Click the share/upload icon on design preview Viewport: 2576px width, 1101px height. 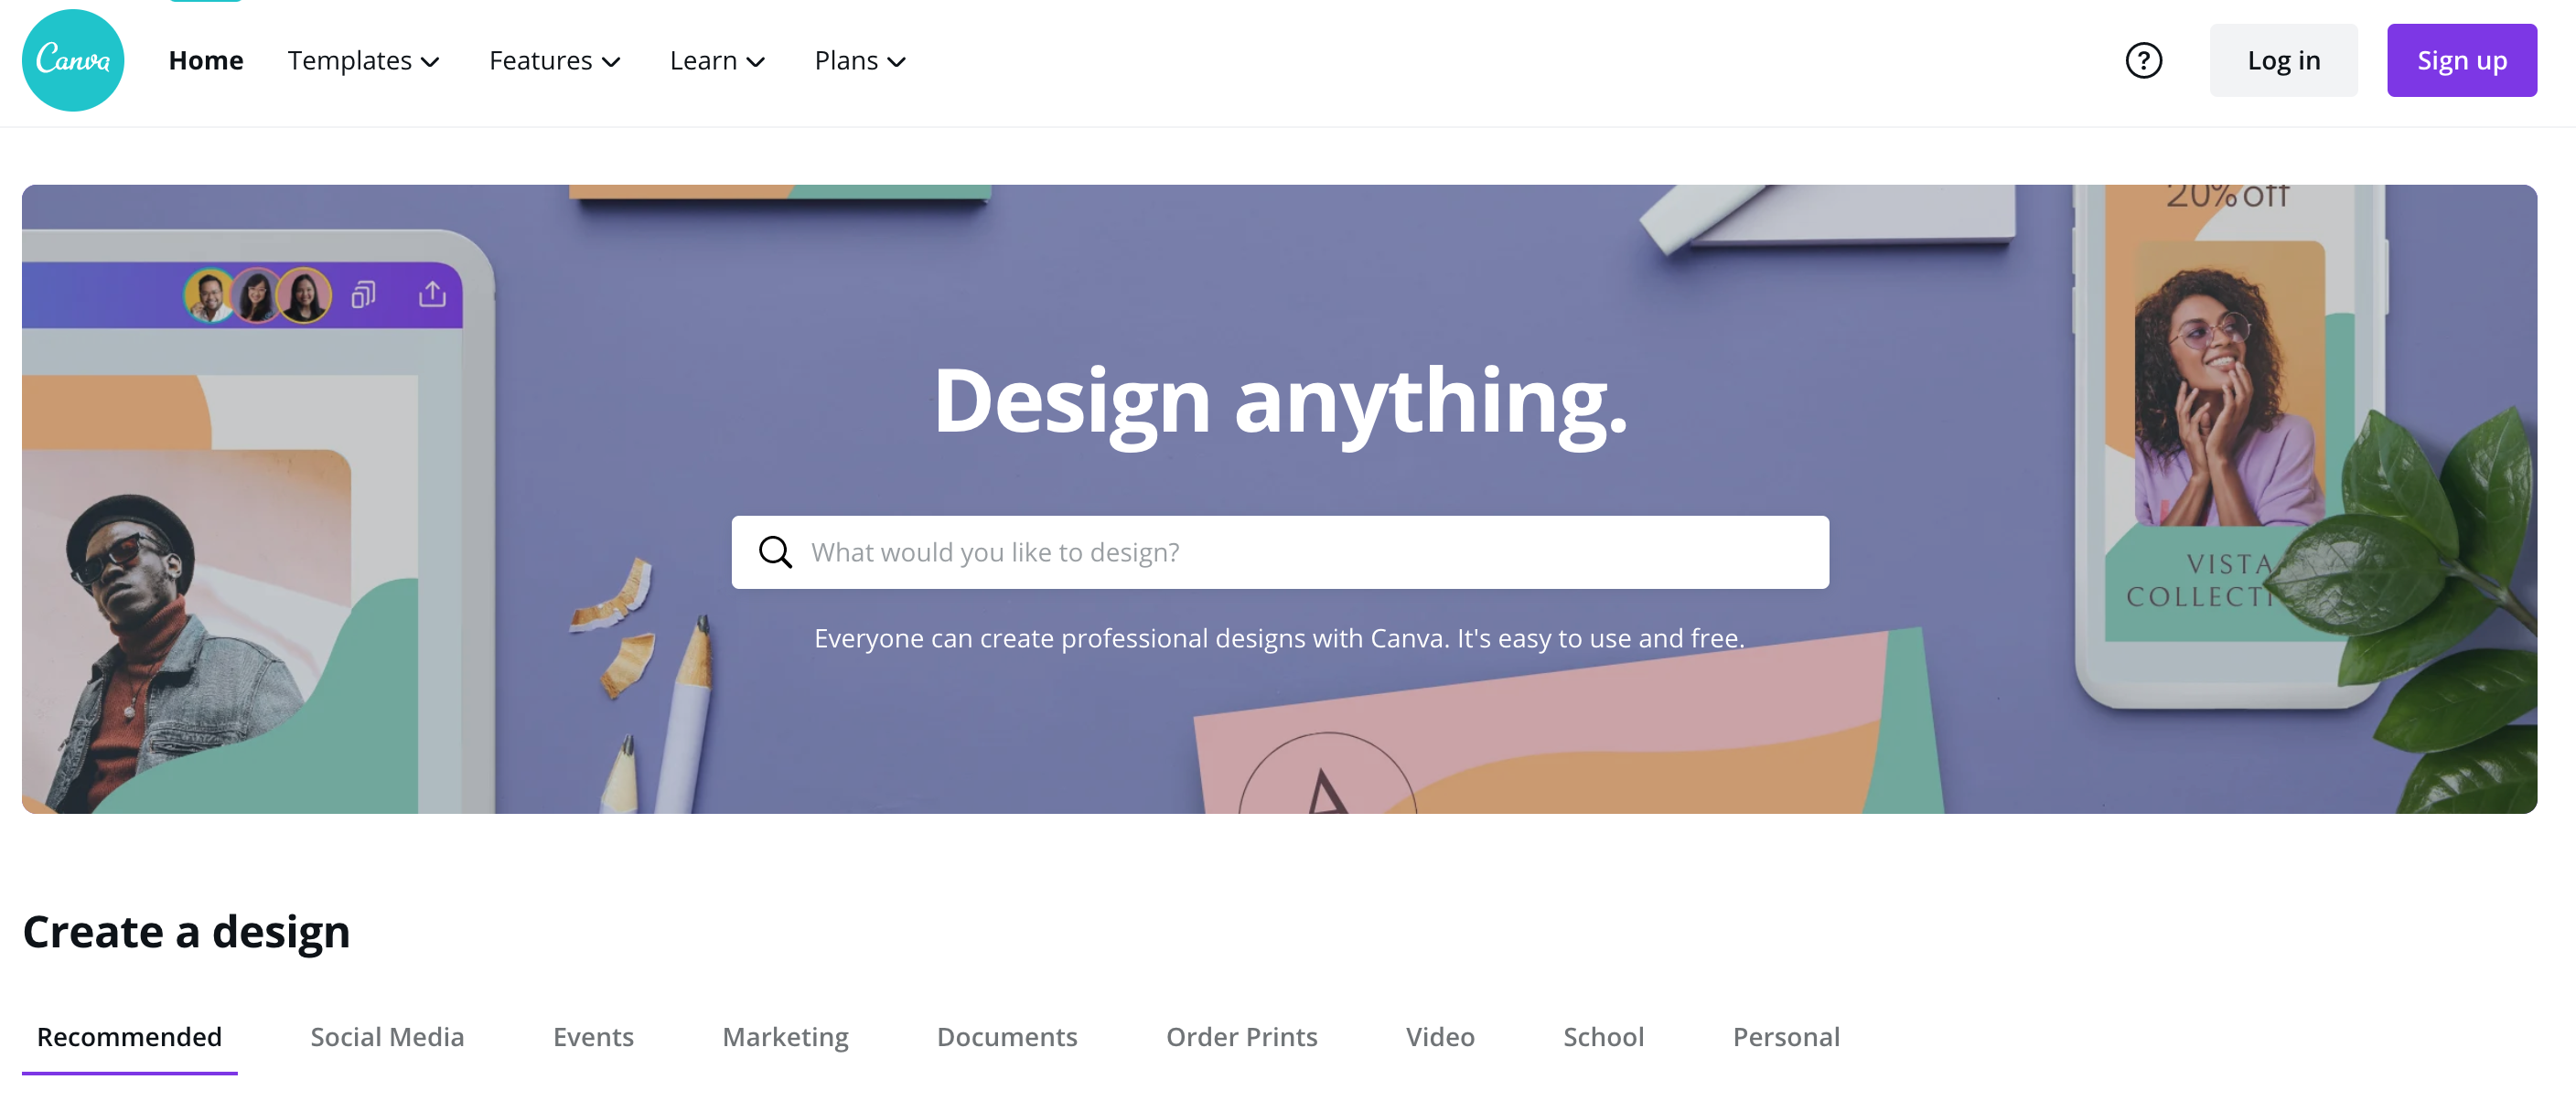tap(432, 293)
